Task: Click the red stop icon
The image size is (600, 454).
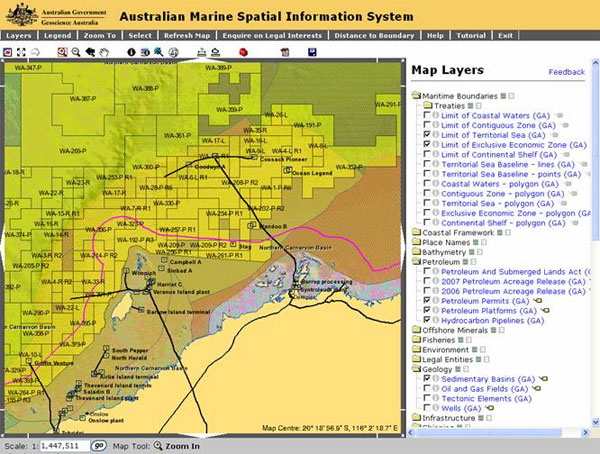Action: [243, 52]
